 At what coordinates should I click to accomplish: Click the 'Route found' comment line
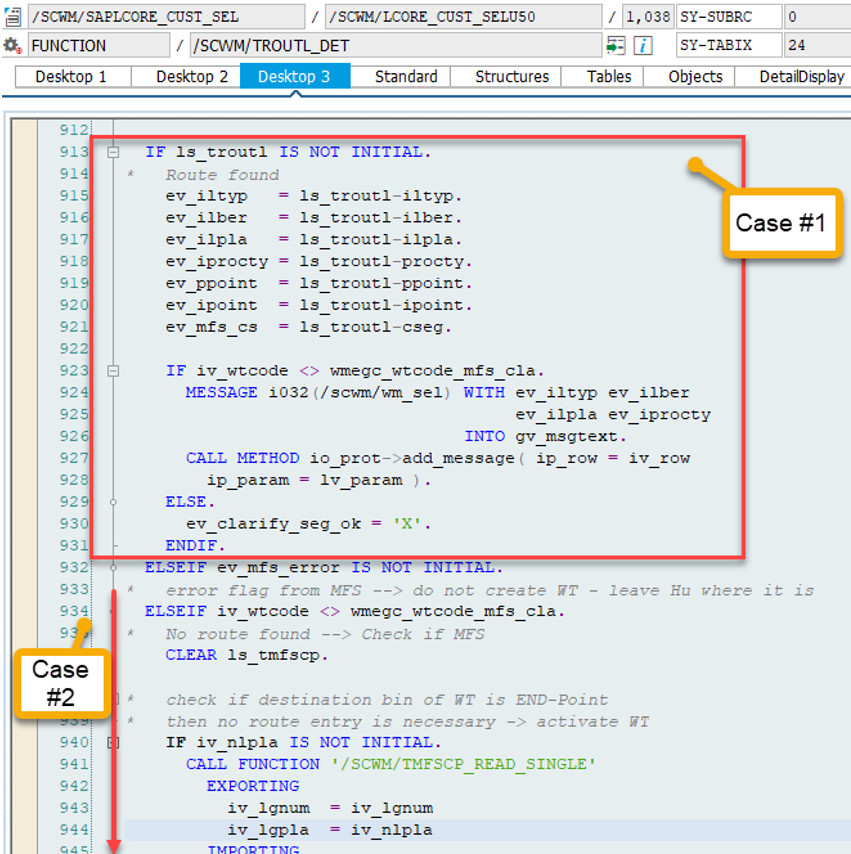click(x=222, y=175)
